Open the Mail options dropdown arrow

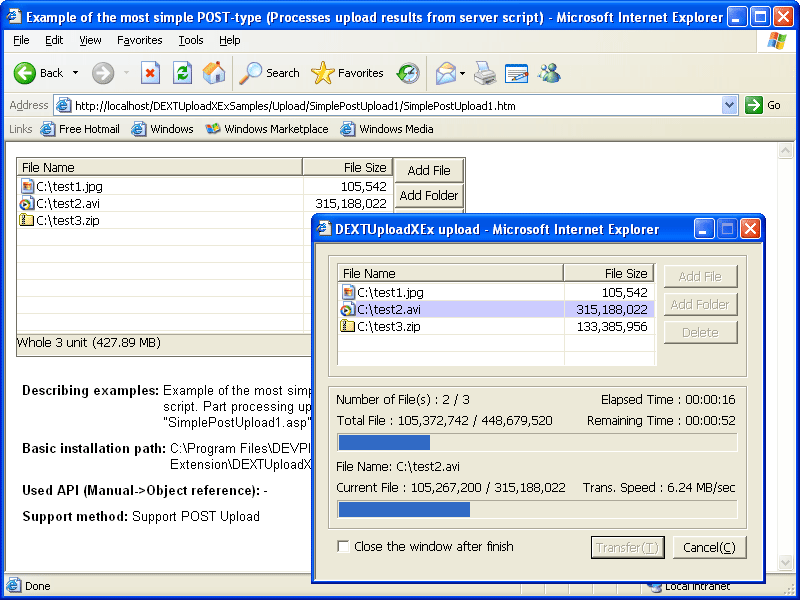462,73
